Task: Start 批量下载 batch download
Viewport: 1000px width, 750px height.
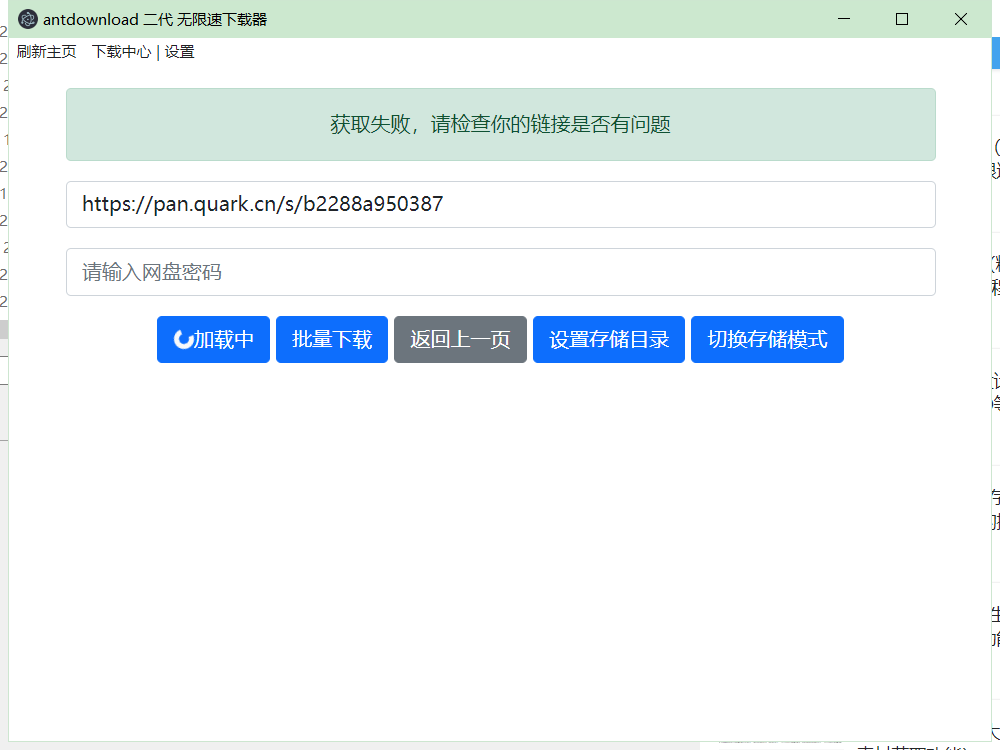Action: click(332, 339)
